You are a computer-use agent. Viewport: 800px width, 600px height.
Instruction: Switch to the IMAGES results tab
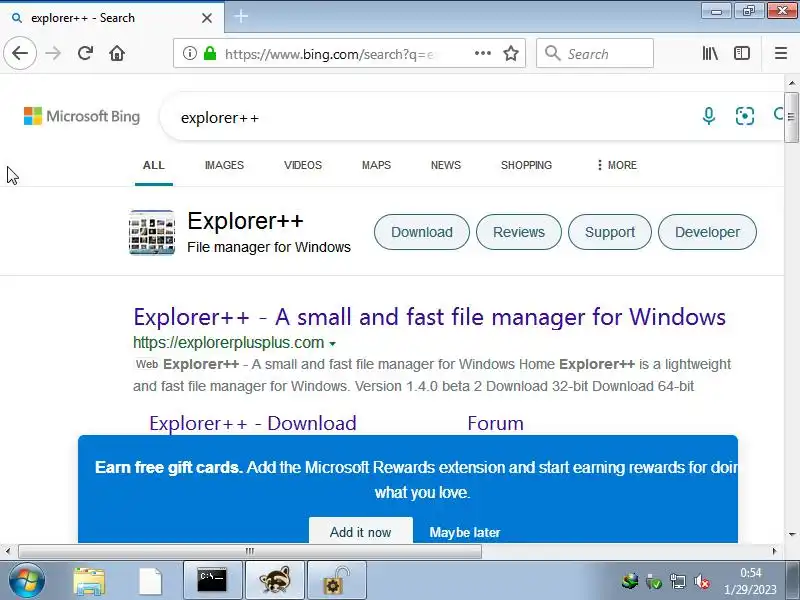(x=224, y=165)
